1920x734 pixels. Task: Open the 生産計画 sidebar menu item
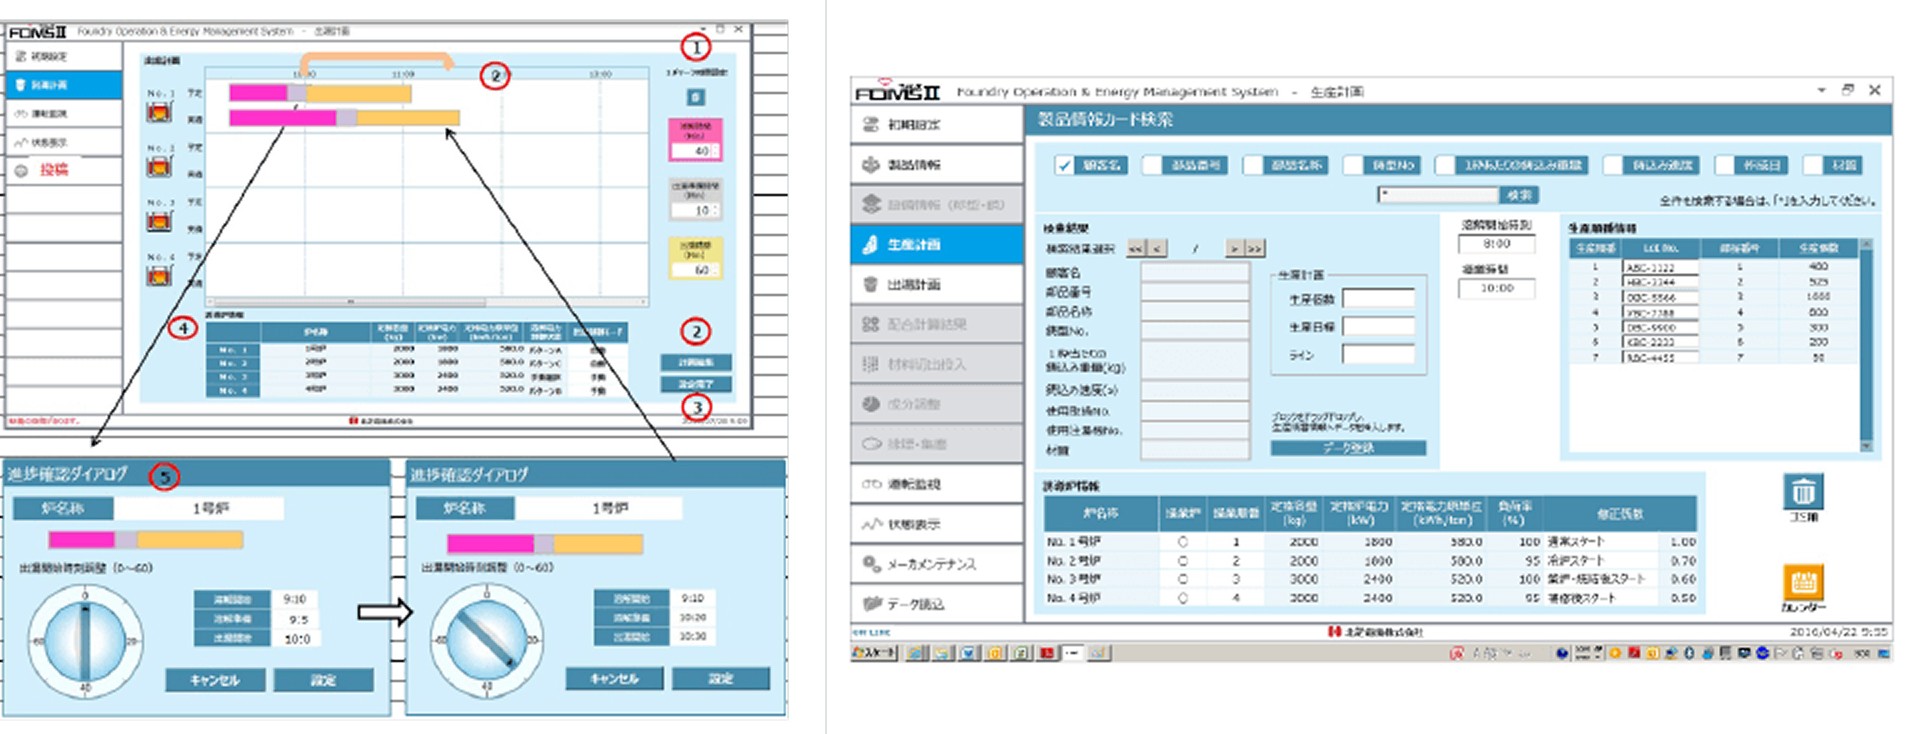point(936,244)
